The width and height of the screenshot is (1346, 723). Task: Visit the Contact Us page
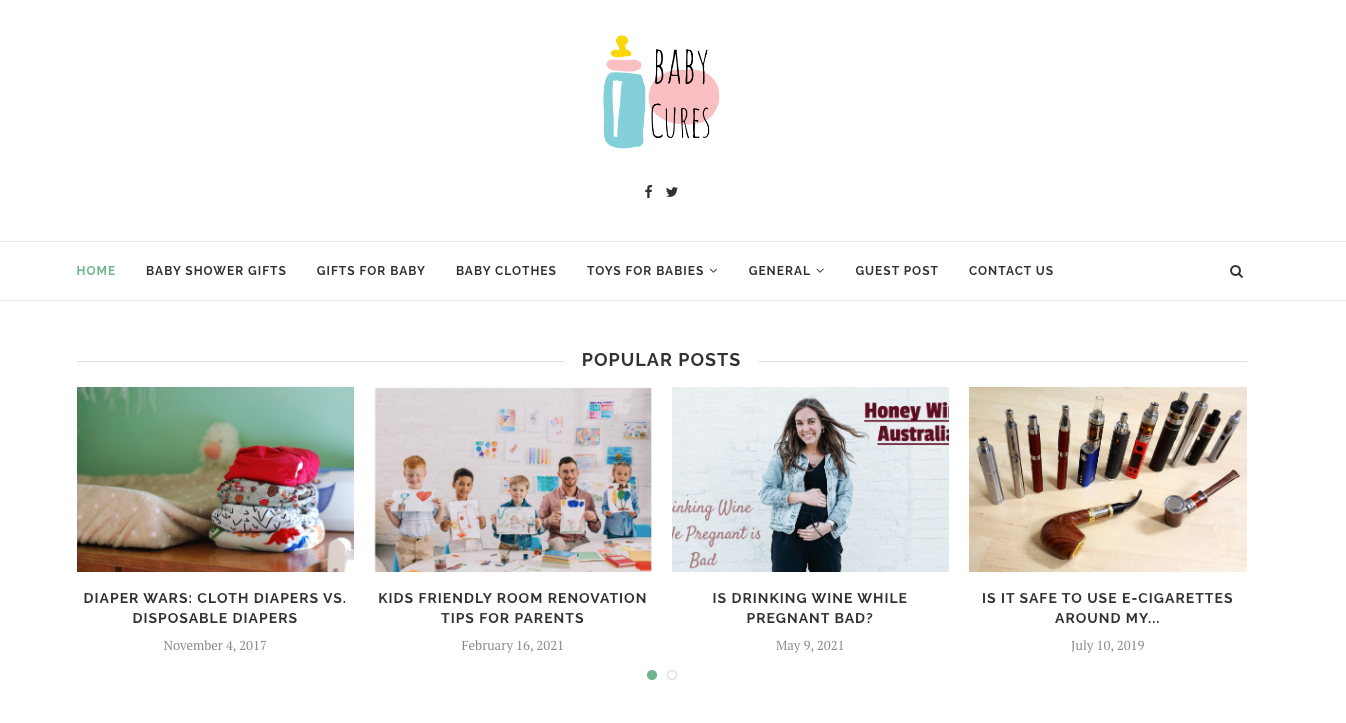click(x=1011, y=271)
